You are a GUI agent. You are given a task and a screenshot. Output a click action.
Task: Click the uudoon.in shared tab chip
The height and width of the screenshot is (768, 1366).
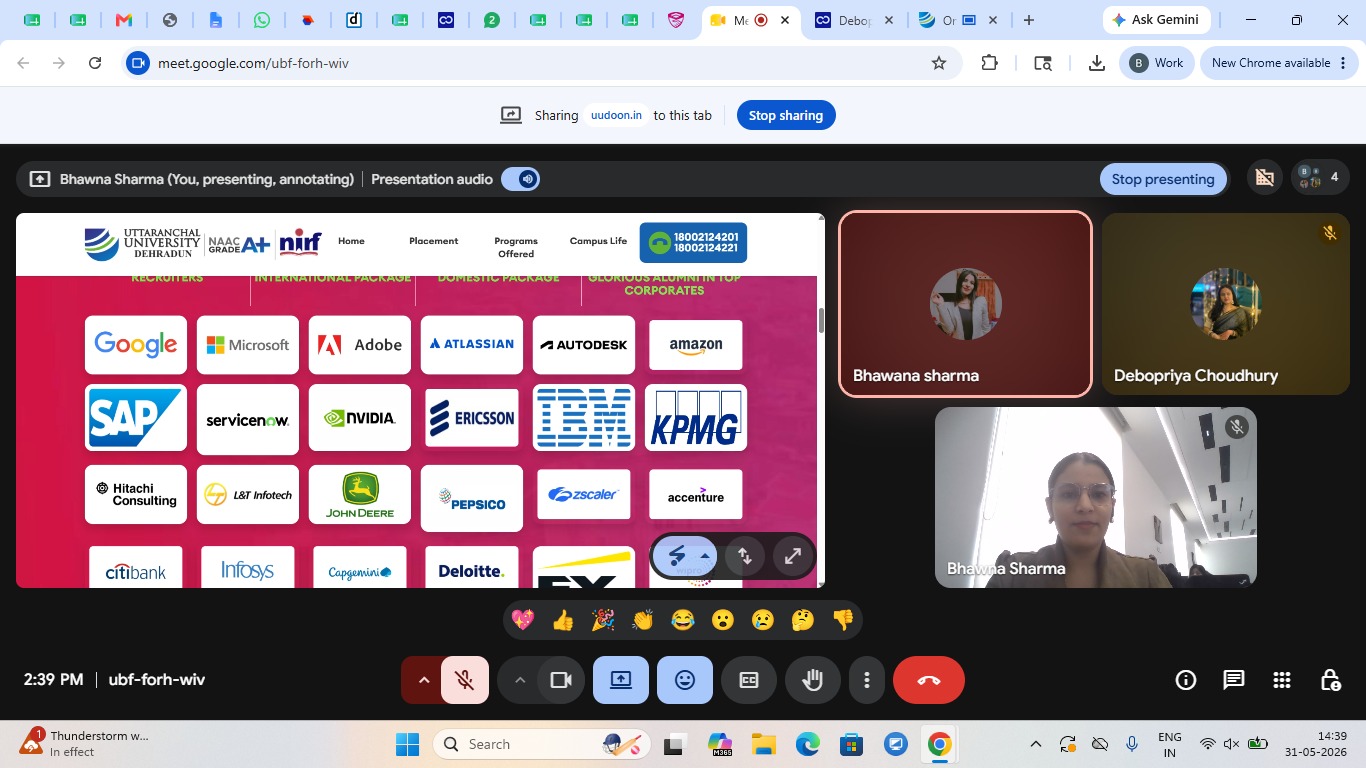coord(616,115)
